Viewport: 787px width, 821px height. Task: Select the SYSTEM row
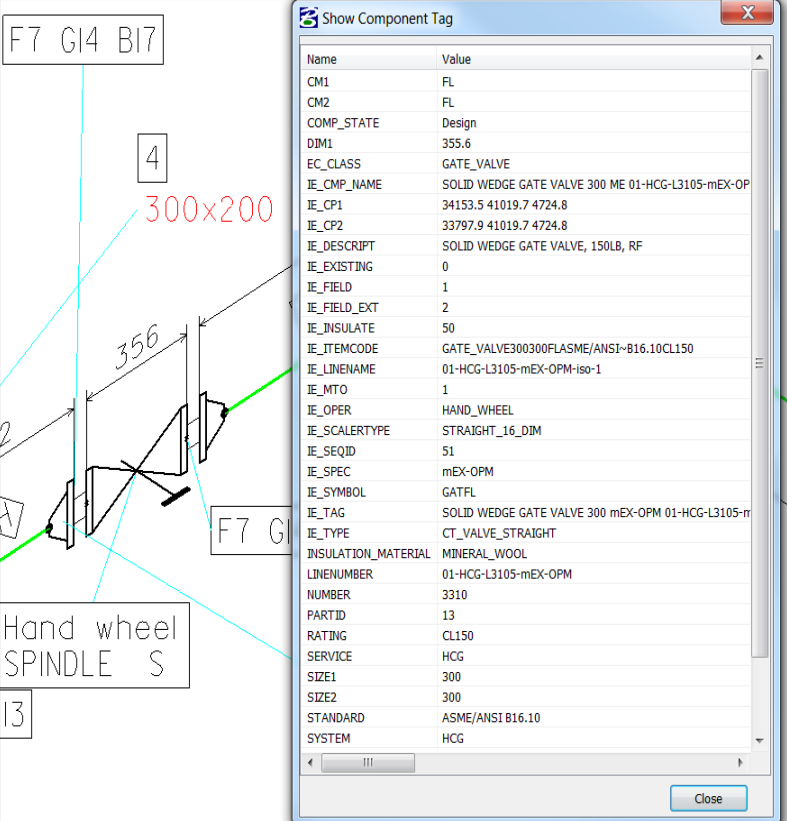click(x=526, y=738)
